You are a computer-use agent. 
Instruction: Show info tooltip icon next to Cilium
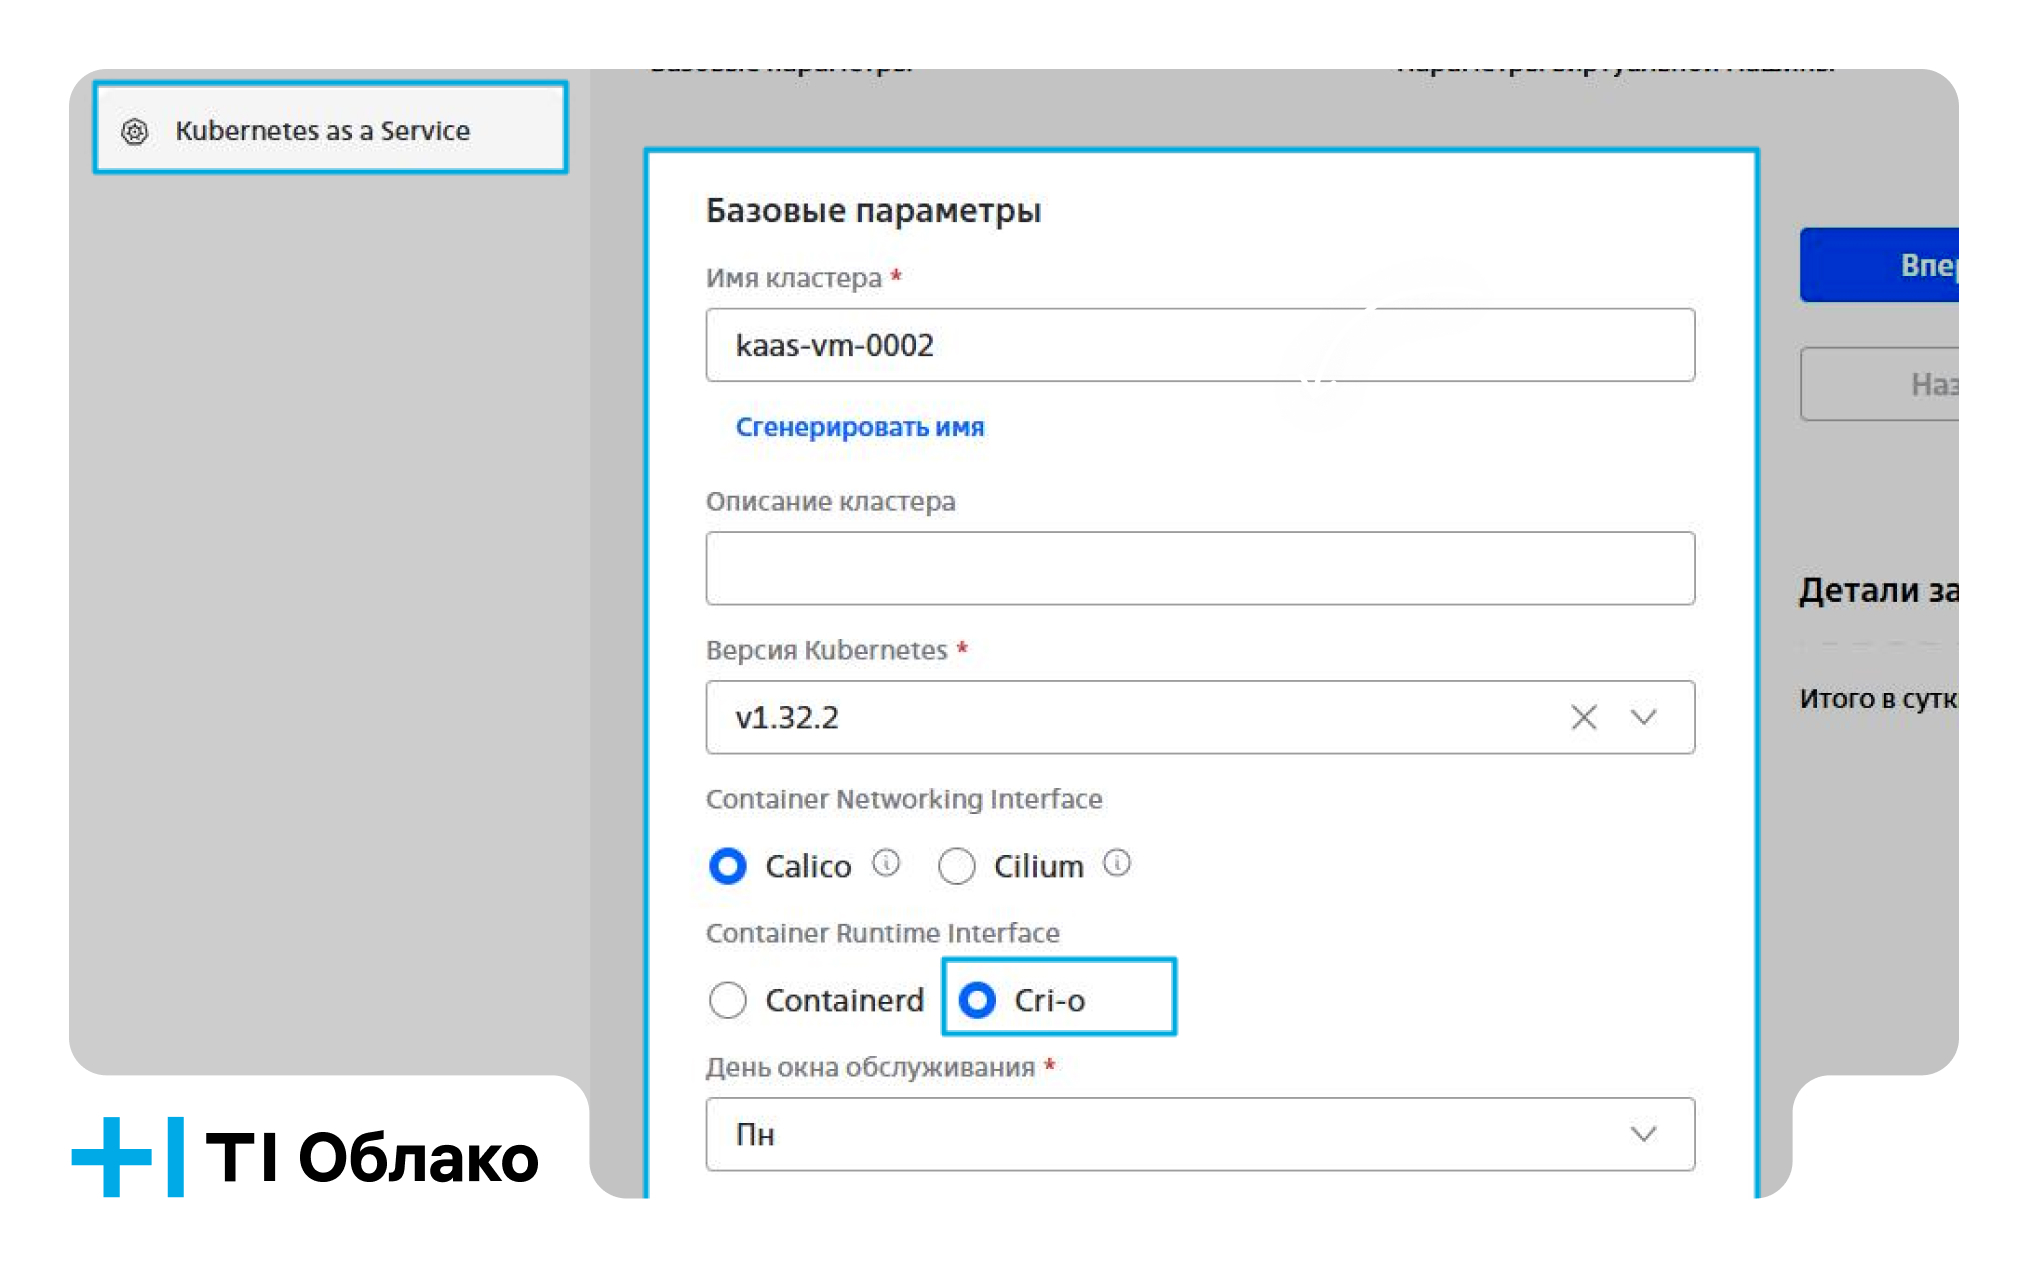[x=1117, y=862]
